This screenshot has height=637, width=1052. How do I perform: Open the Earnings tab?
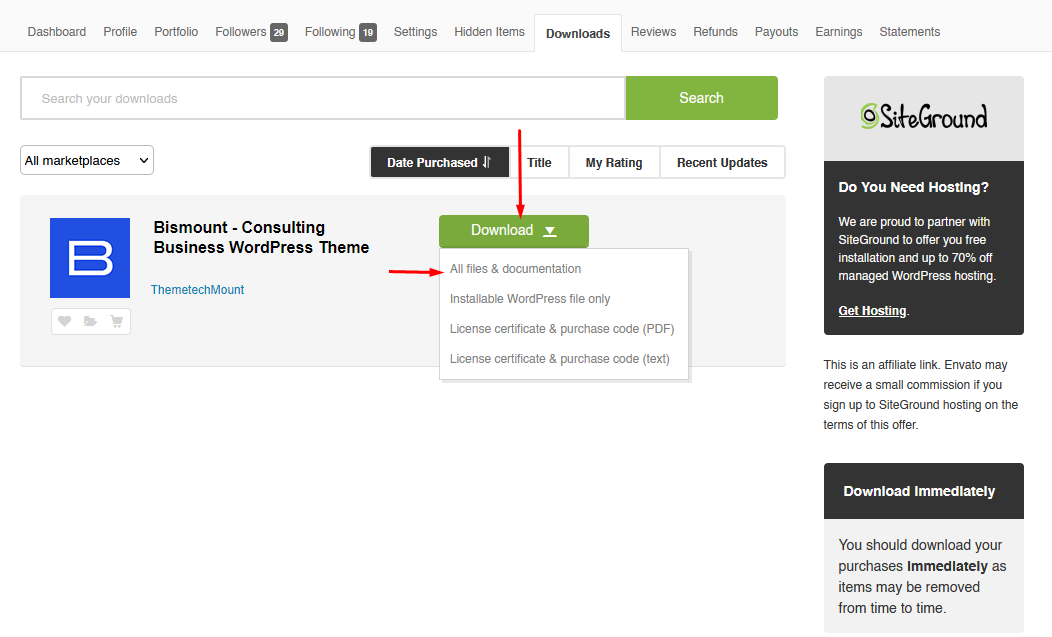(839, 32)
